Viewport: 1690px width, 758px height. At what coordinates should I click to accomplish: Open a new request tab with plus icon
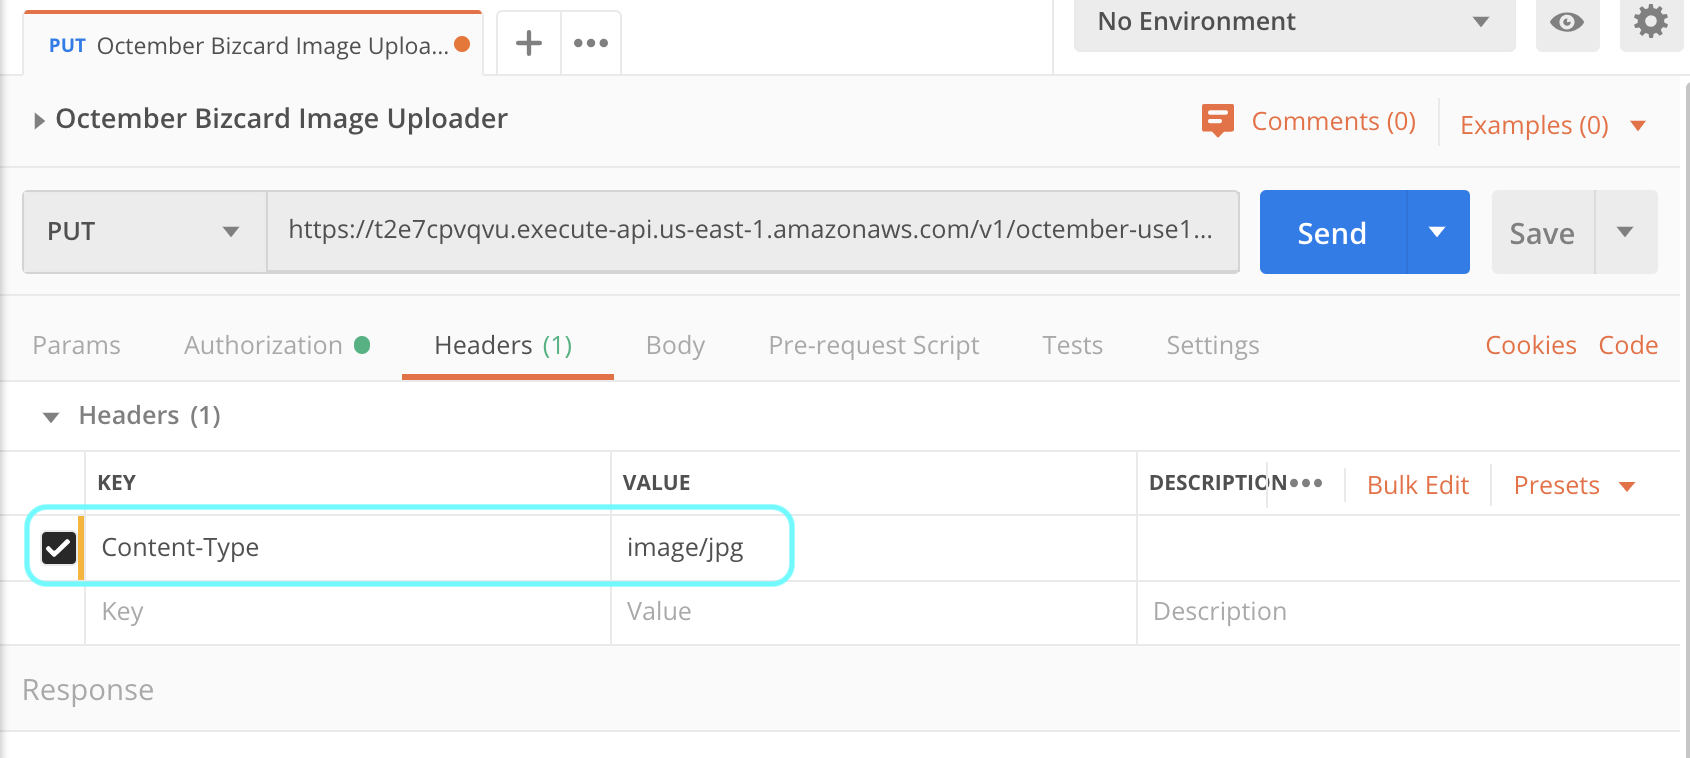tap(528, 43)
